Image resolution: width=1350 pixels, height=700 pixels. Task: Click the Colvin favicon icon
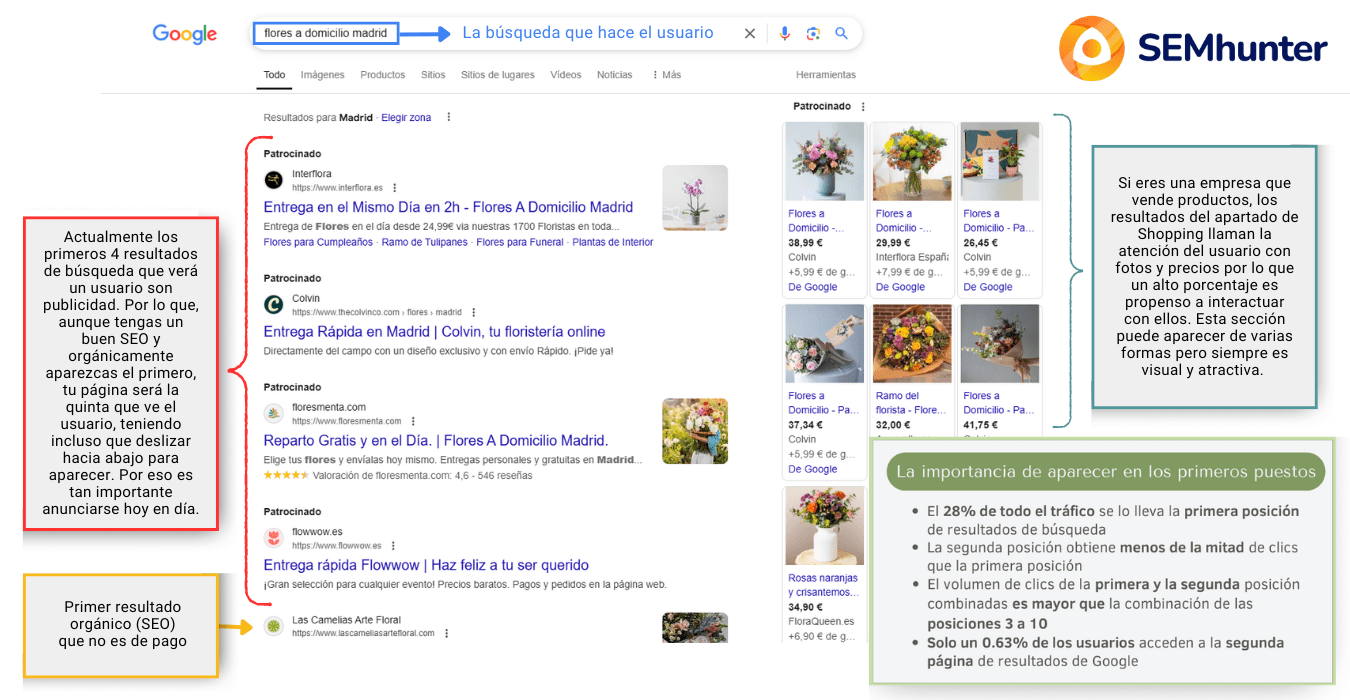(x=273, y=305)
